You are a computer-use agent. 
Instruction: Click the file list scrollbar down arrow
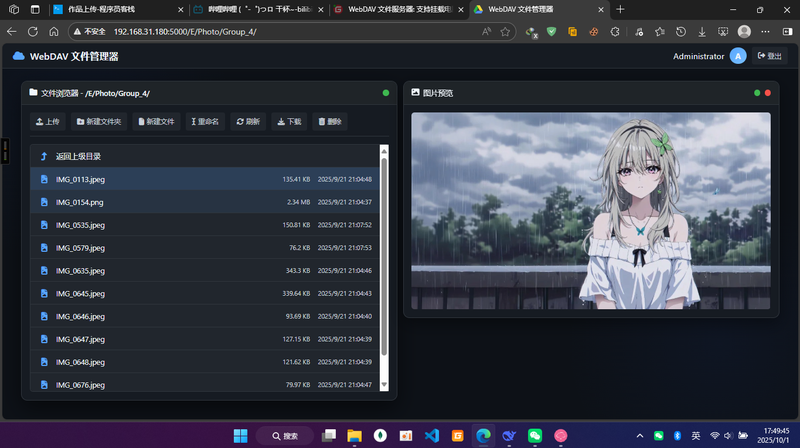coord(384,385)
